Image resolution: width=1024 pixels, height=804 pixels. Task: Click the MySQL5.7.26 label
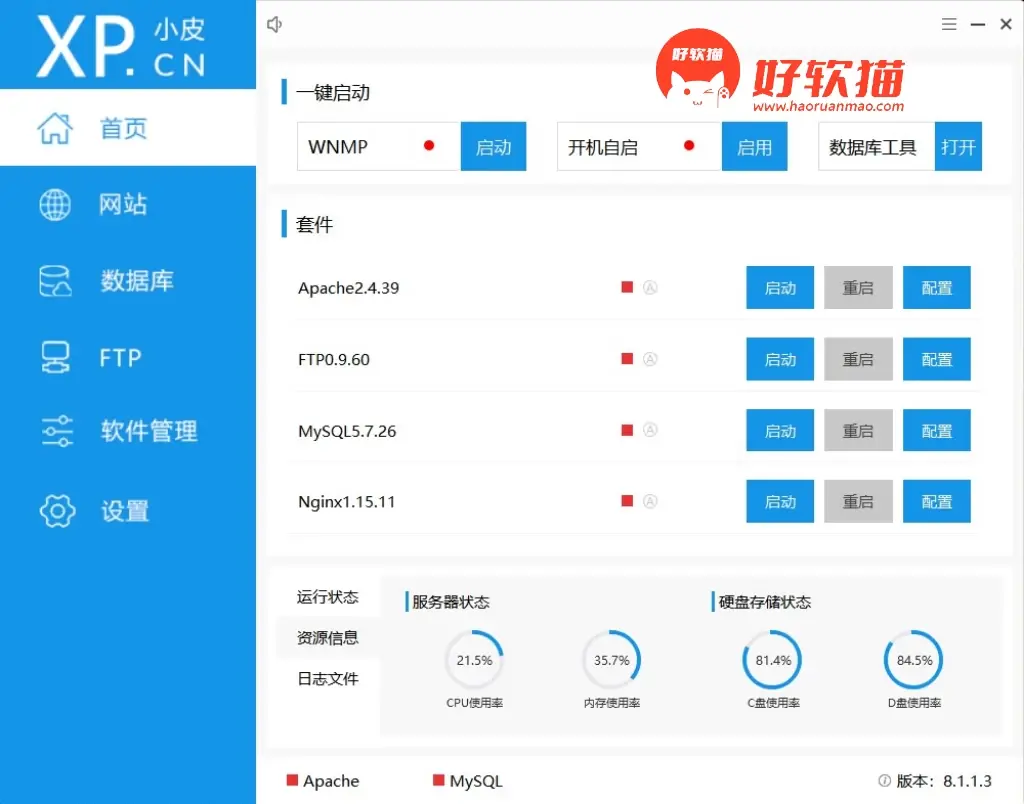pyautogui.click(x=347, y=431)
